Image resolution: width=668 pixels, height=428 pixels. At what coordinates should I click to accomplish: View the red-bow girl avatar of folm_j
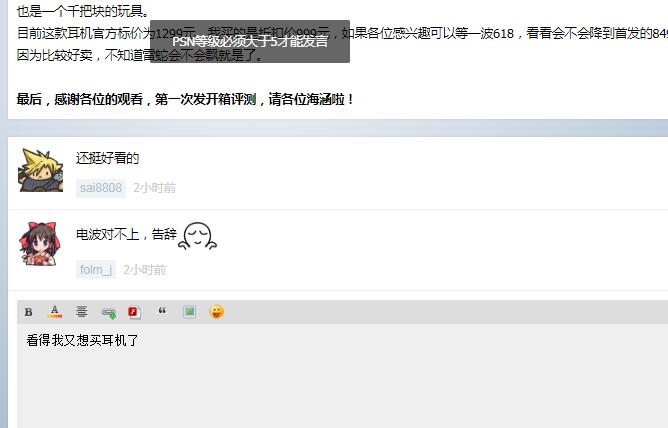click(40, 244)
